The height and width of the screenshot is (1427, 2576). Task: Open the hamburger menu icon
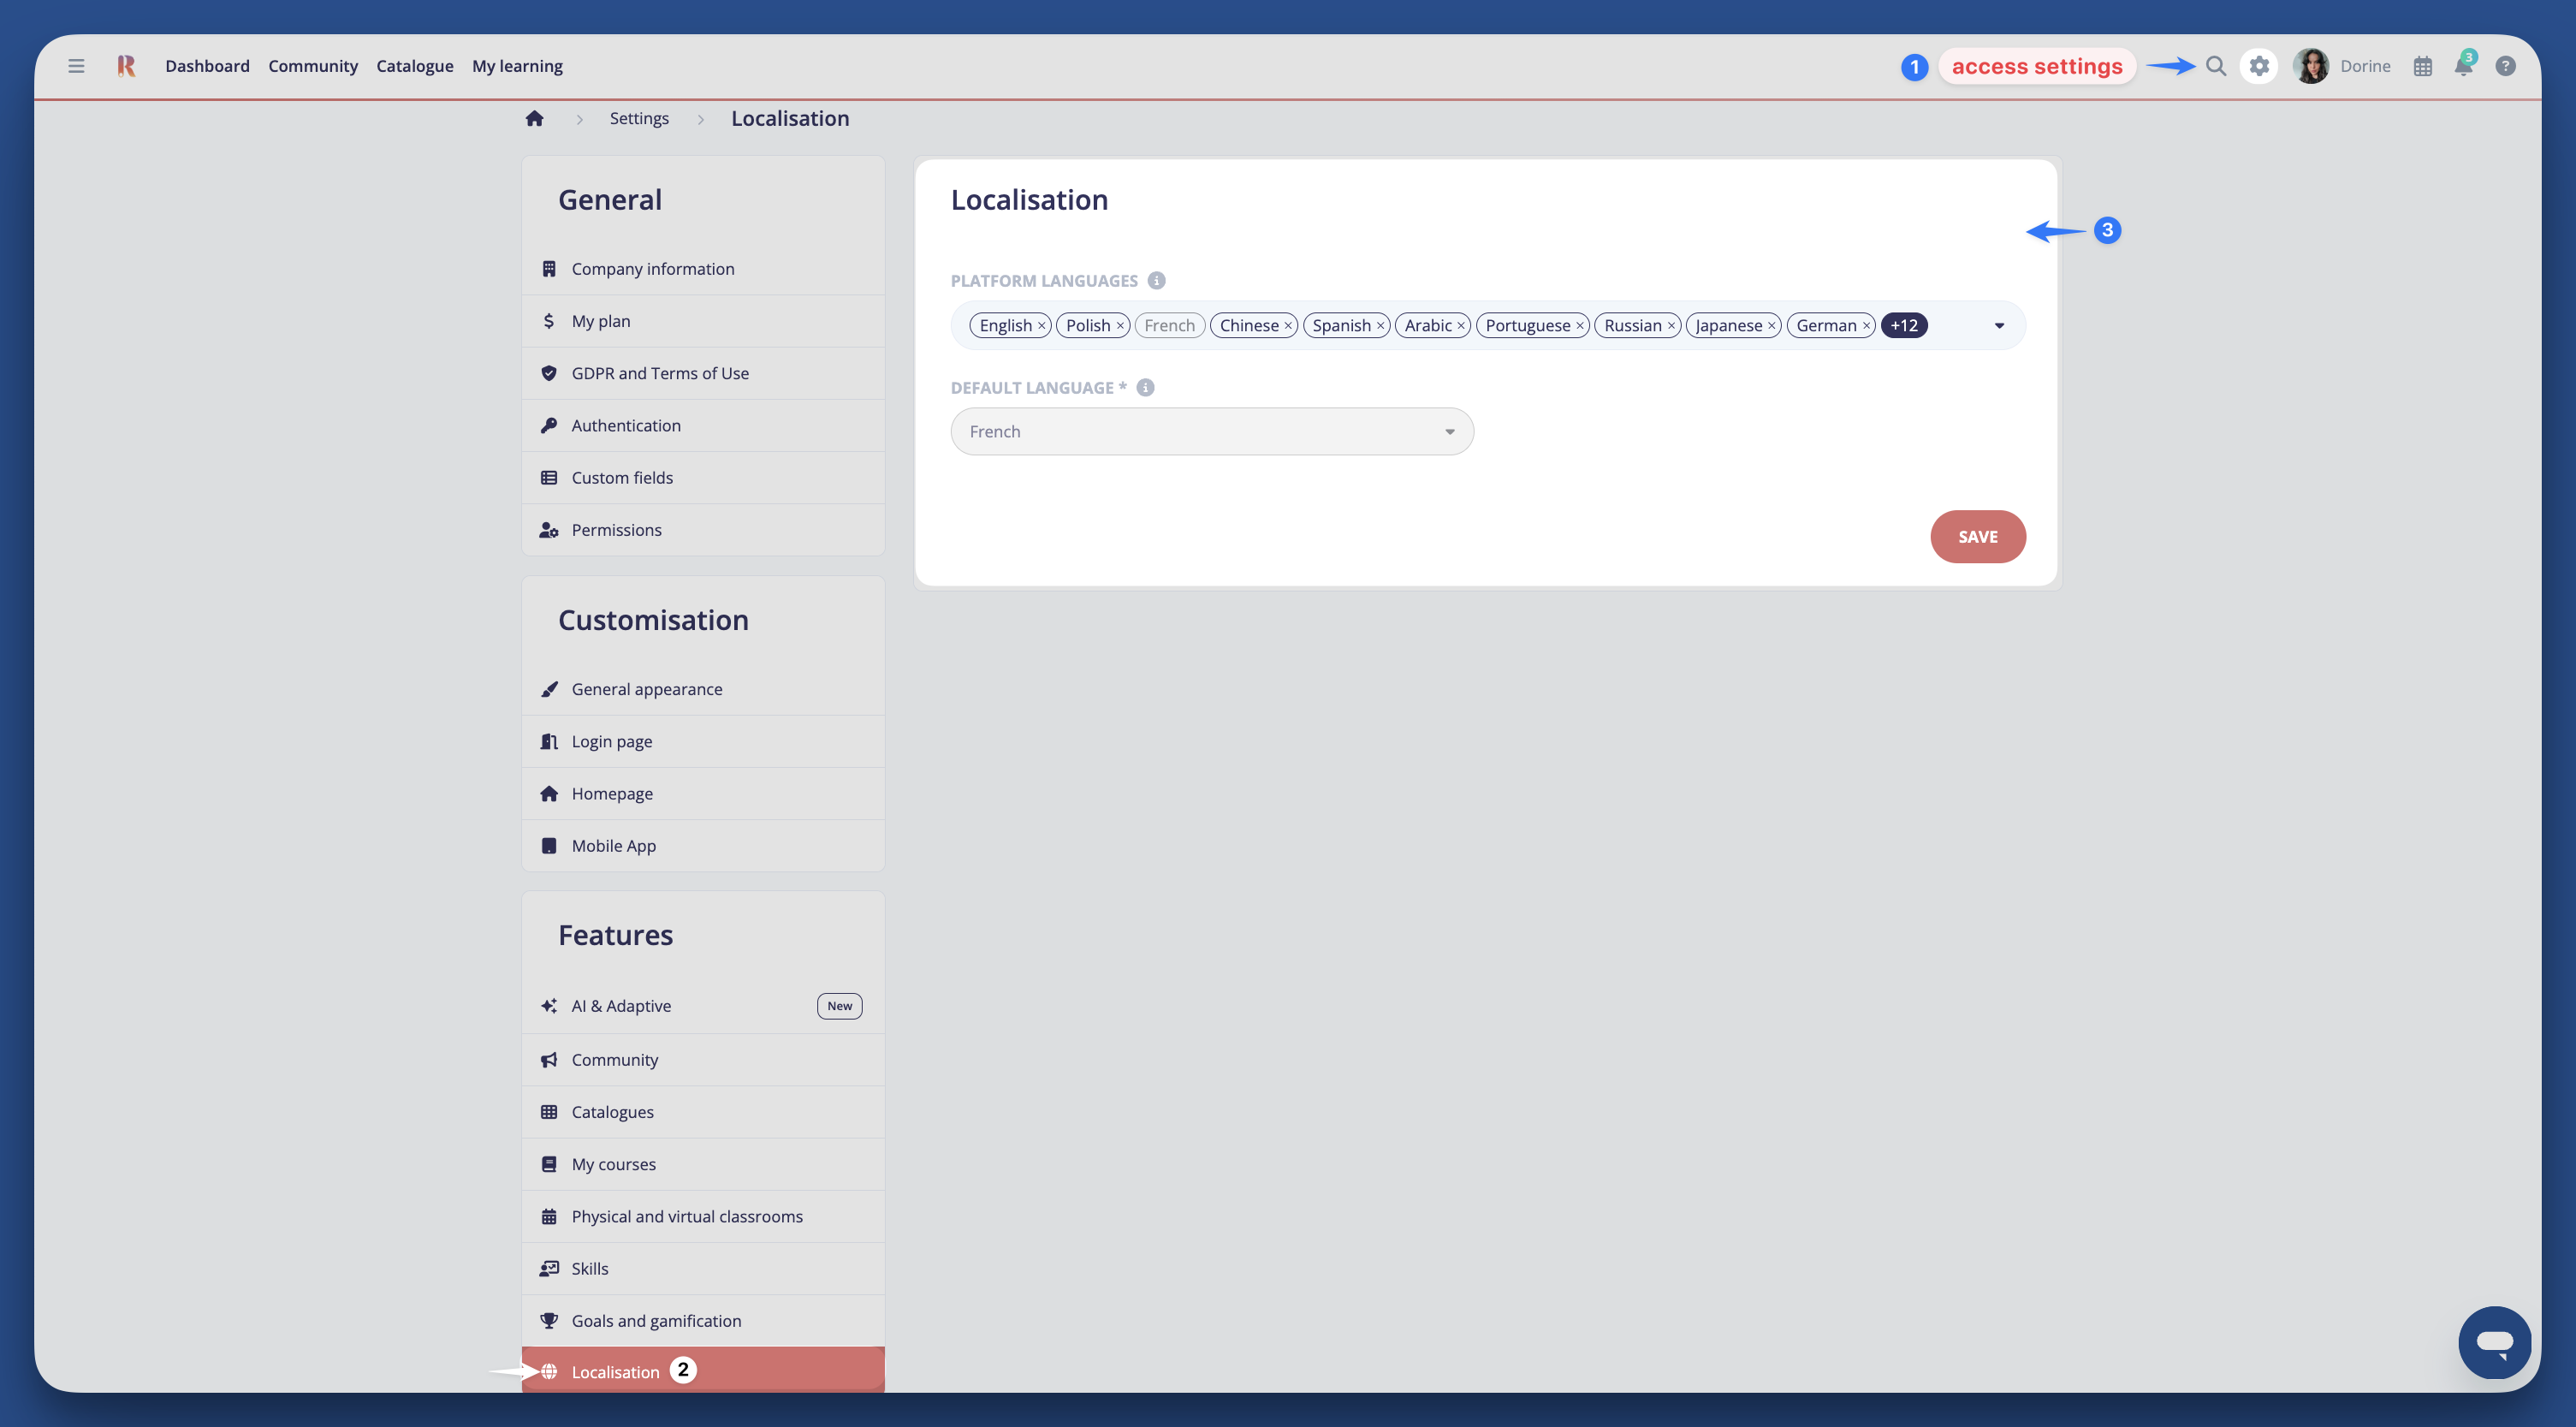(75, 65)
